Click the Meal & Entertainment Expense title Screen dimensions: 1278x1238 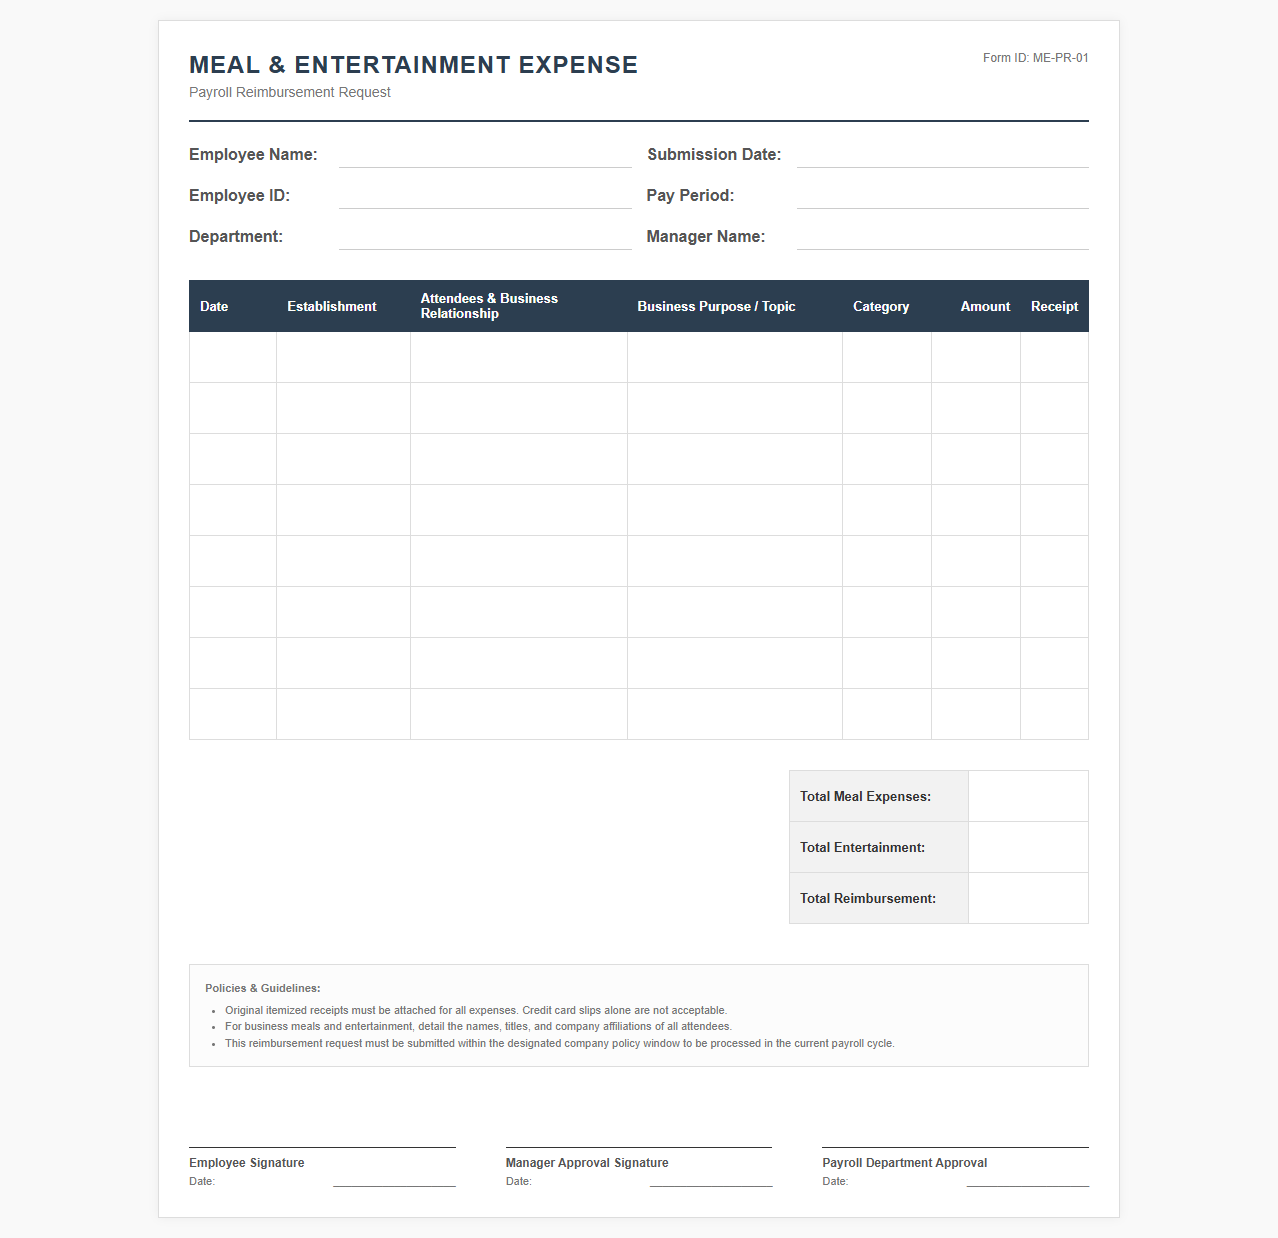(x=413, y=65)
